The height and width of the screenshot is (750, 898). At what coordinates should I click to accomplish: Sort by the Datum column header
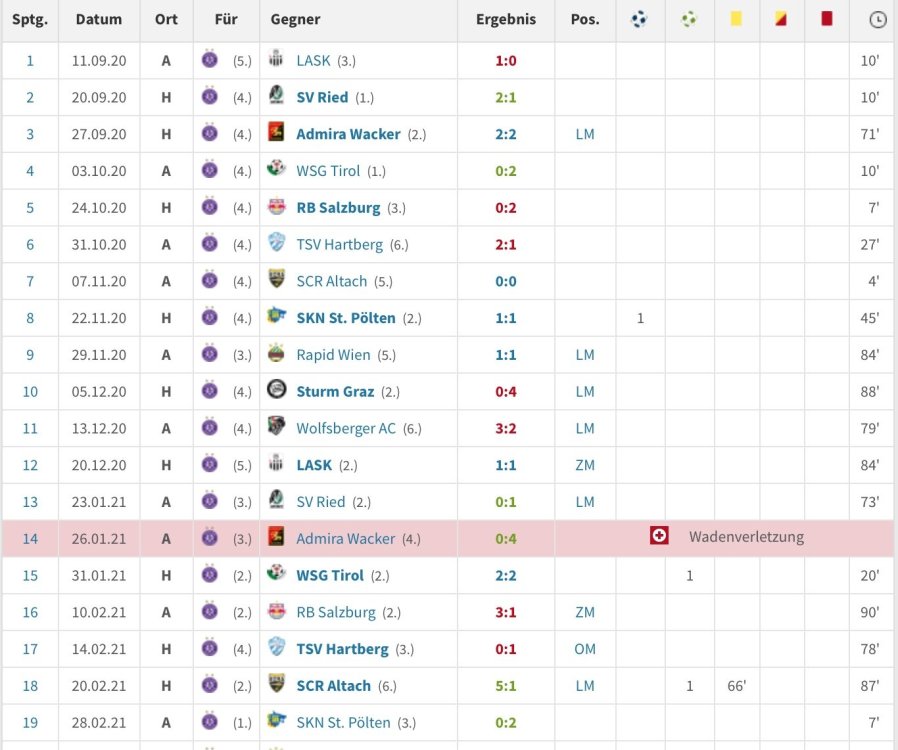[98, 19]
